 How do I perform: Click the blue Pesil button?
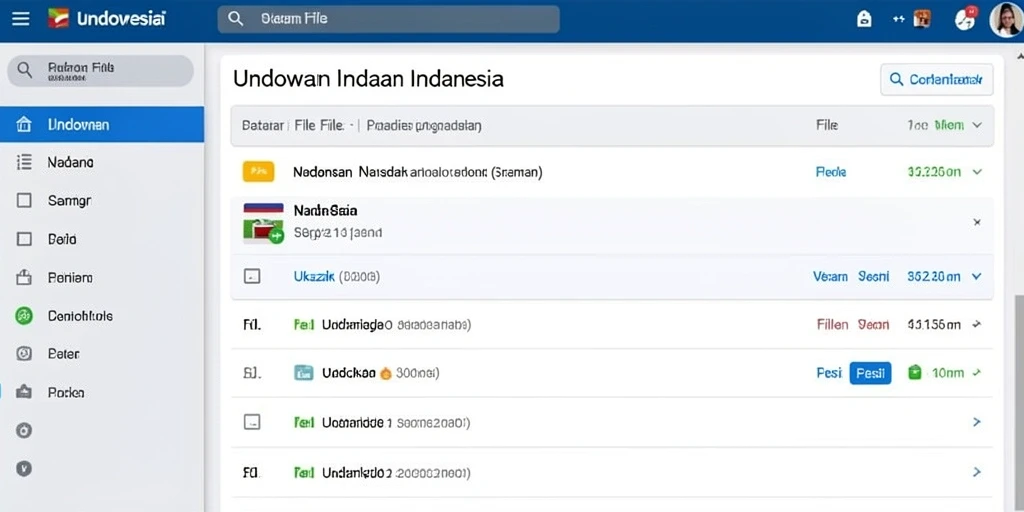(x=870, y=373)
